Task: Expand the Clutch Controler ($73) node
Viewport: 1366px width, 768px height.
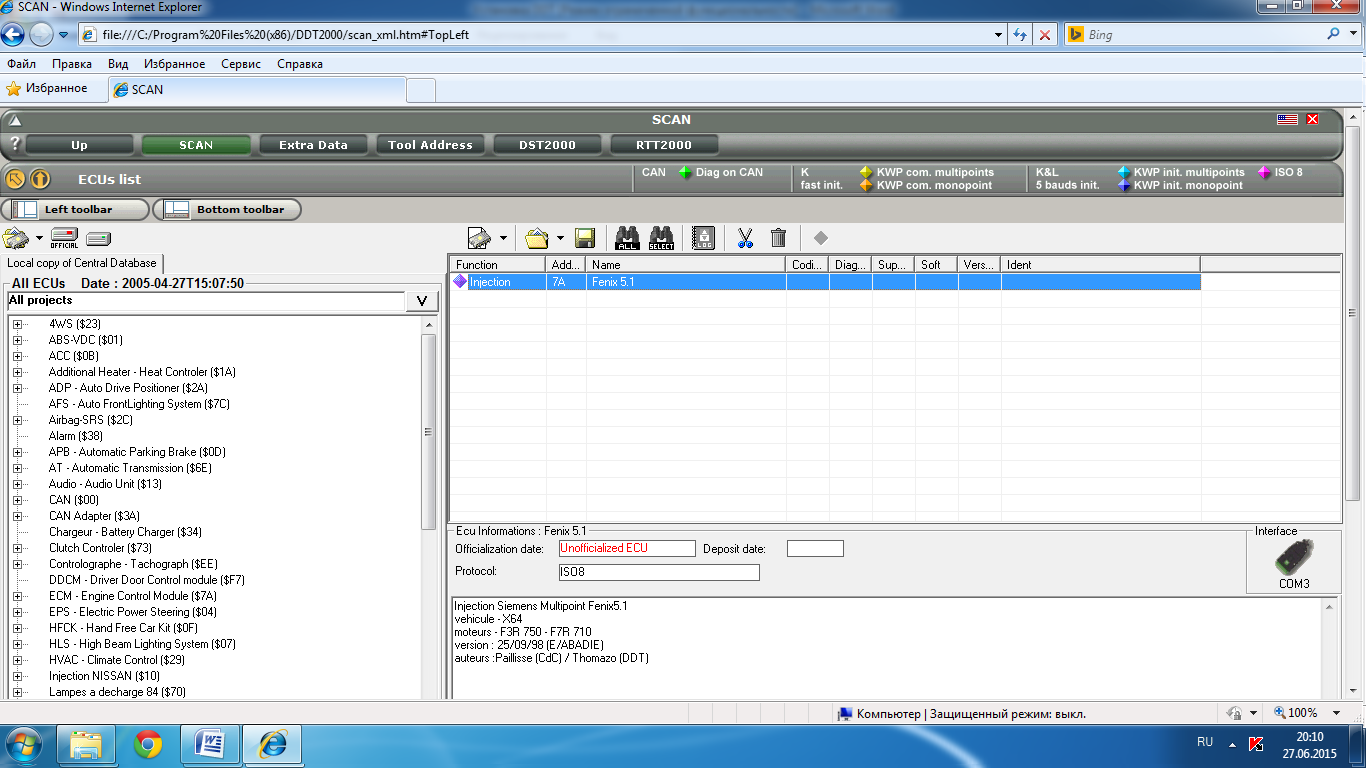Action: (x=17, y=548)
